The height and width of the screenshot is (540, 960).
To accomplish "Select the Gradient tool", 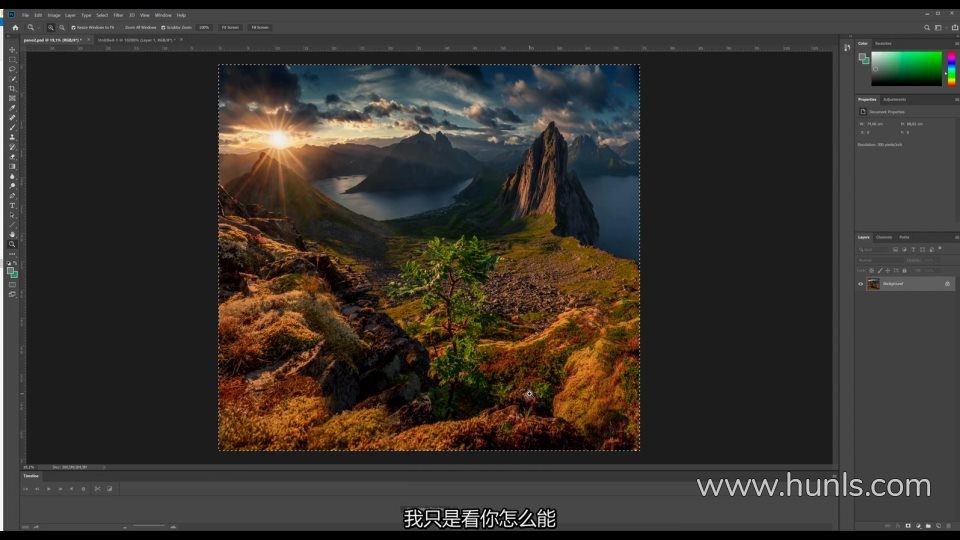I will pos(12,167).
